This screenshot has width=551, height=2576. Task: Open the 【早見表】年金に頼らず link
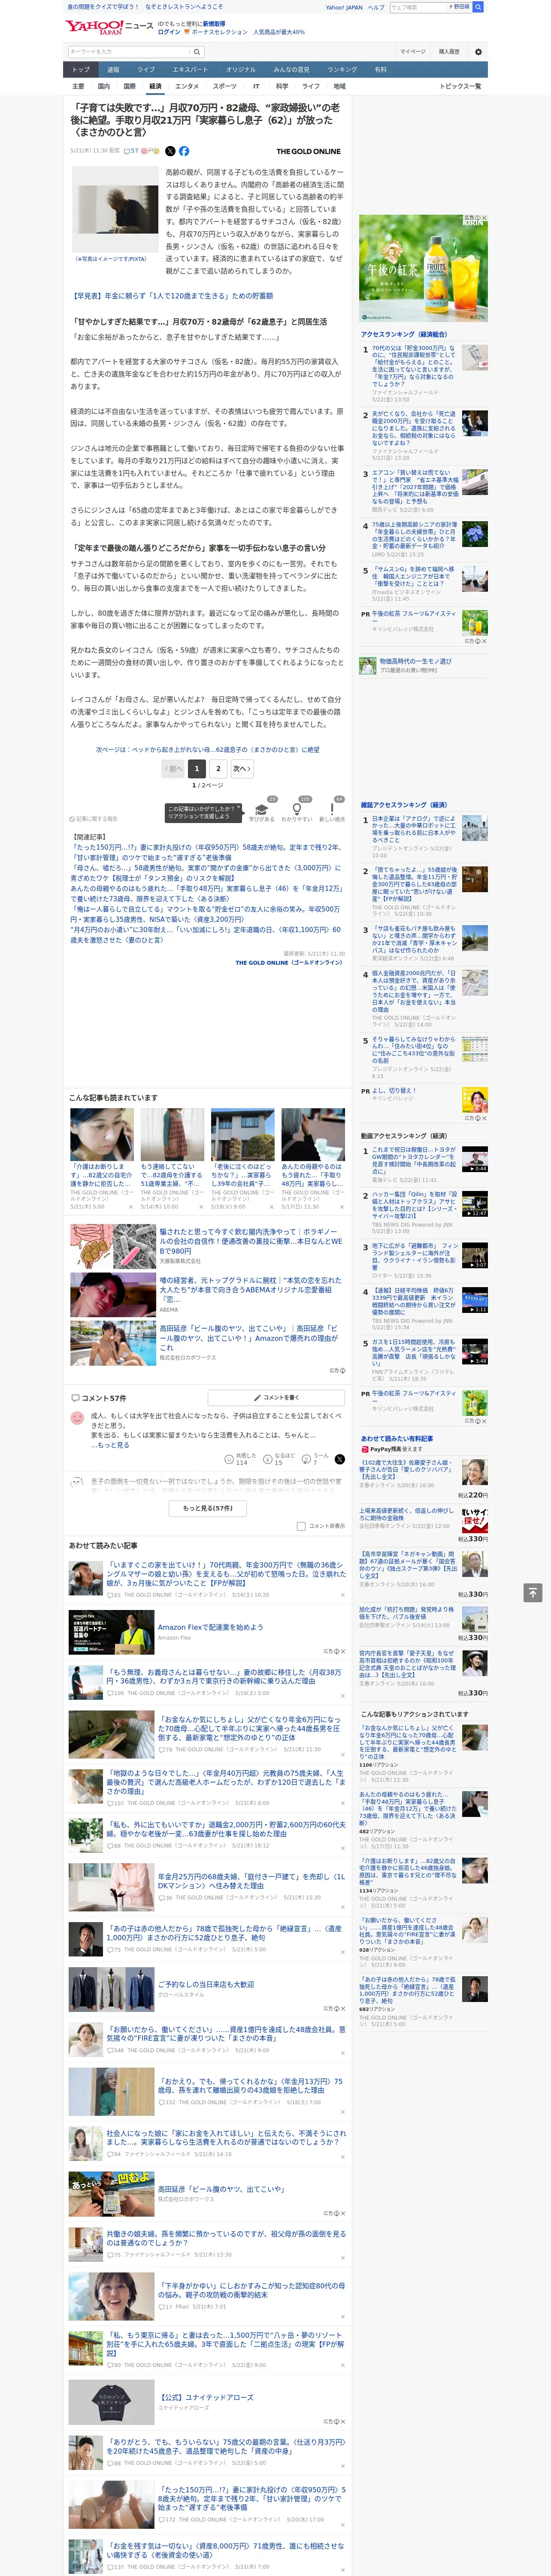pyautogui.click(x=172, y=296)
